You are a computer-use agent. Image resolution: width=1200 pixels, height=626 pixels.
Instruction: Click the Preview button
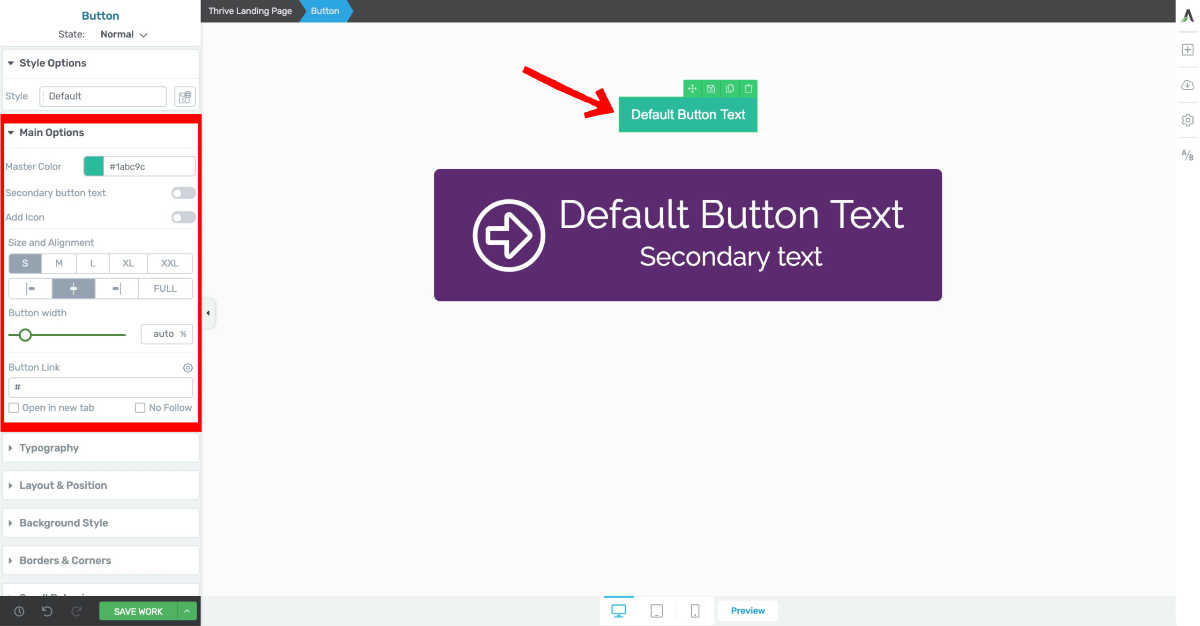[x=747, y=611]
